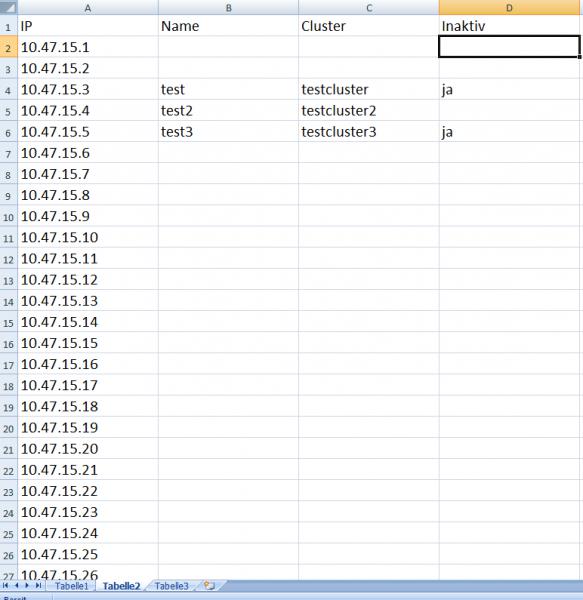Select row 4 header

click(8, 90)
